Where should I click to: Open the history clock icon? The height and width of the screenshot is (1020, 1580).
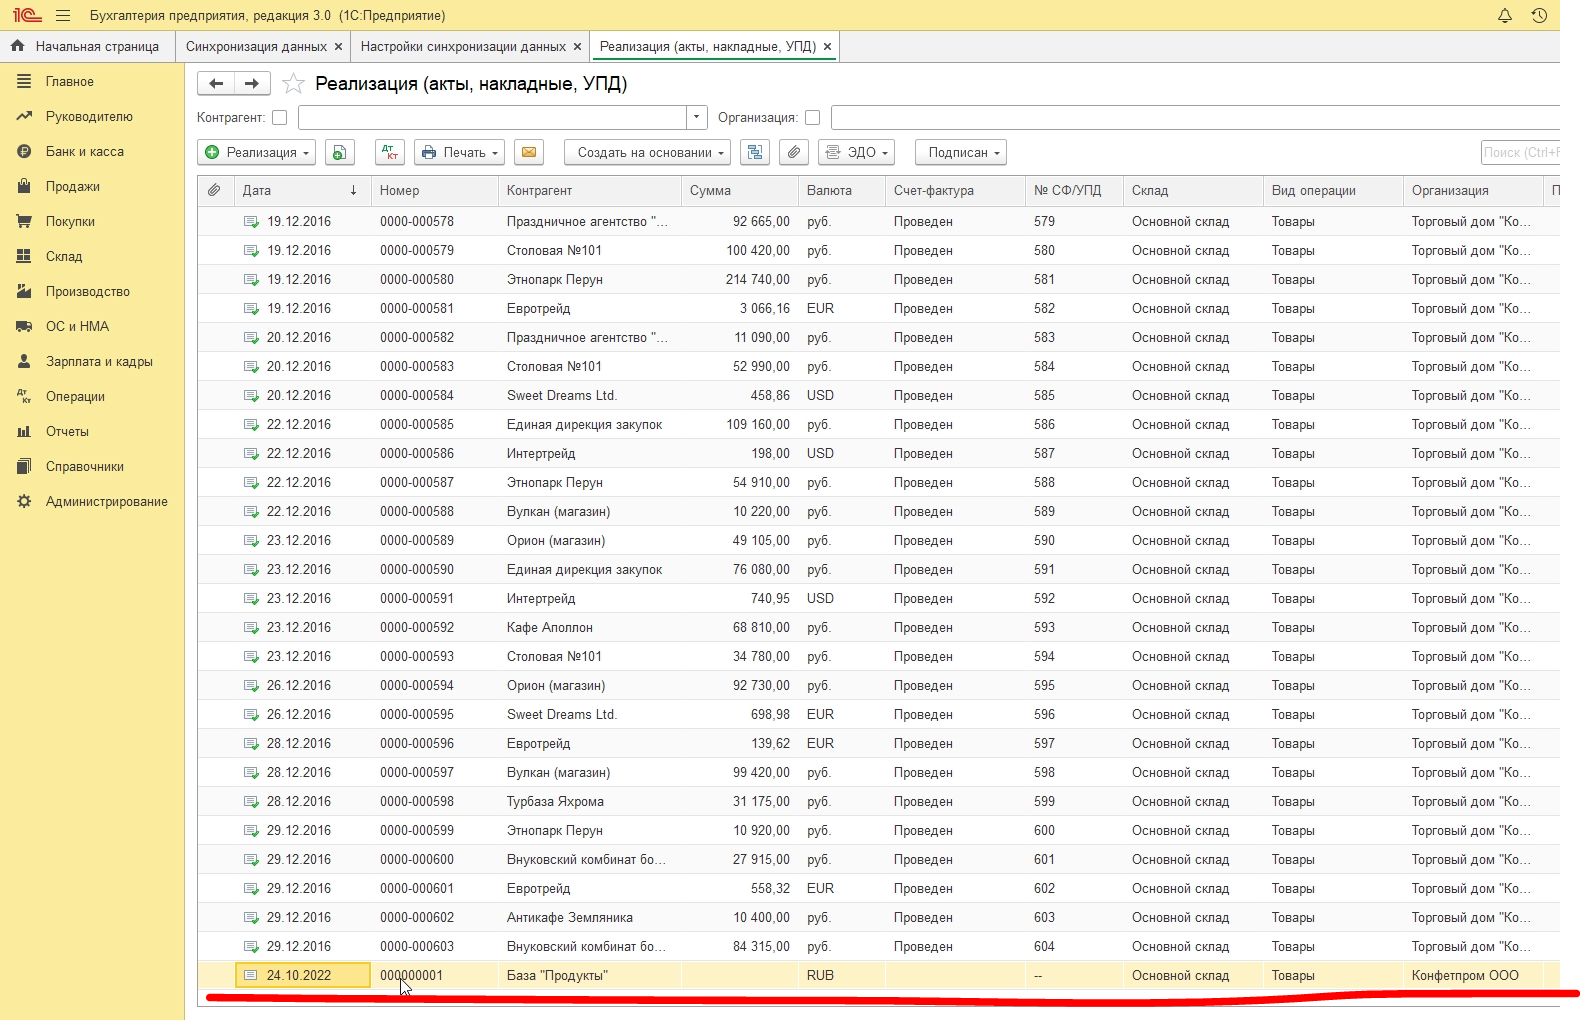(1539, 15)
